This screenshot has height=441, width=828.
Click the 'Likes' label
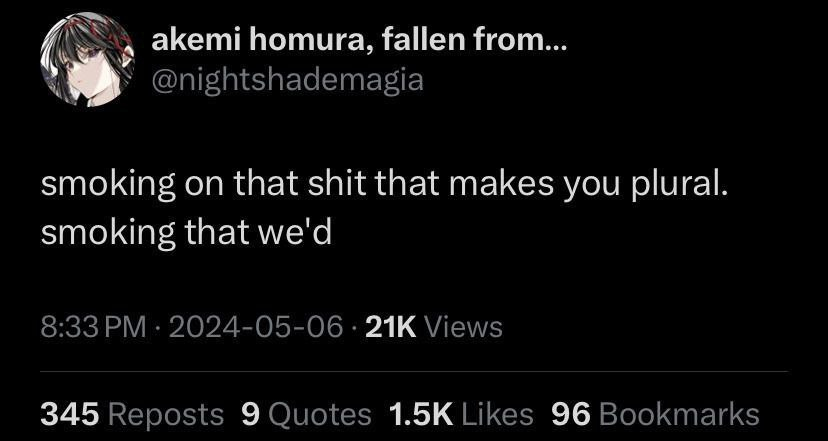point(497,414)
